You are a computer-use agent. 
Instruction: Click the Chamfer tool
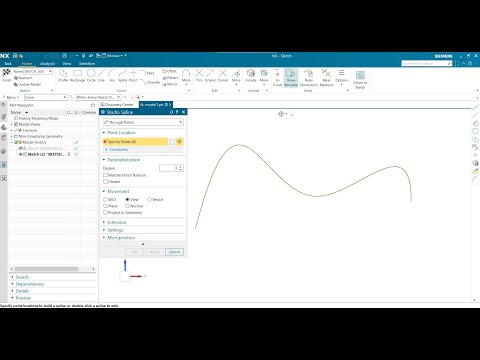point(150,82)
